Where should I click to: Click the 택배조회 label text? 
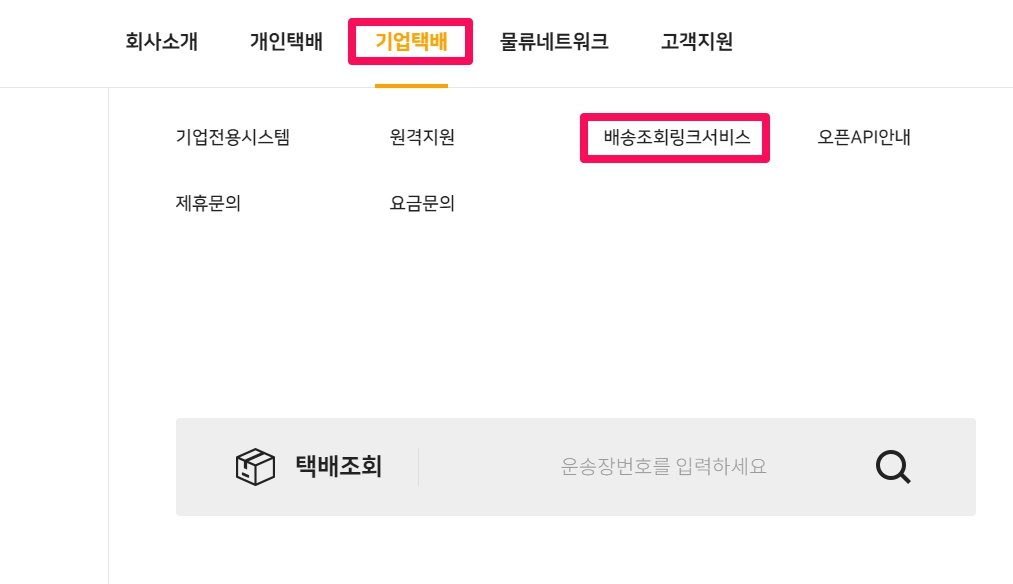[338, 466]
